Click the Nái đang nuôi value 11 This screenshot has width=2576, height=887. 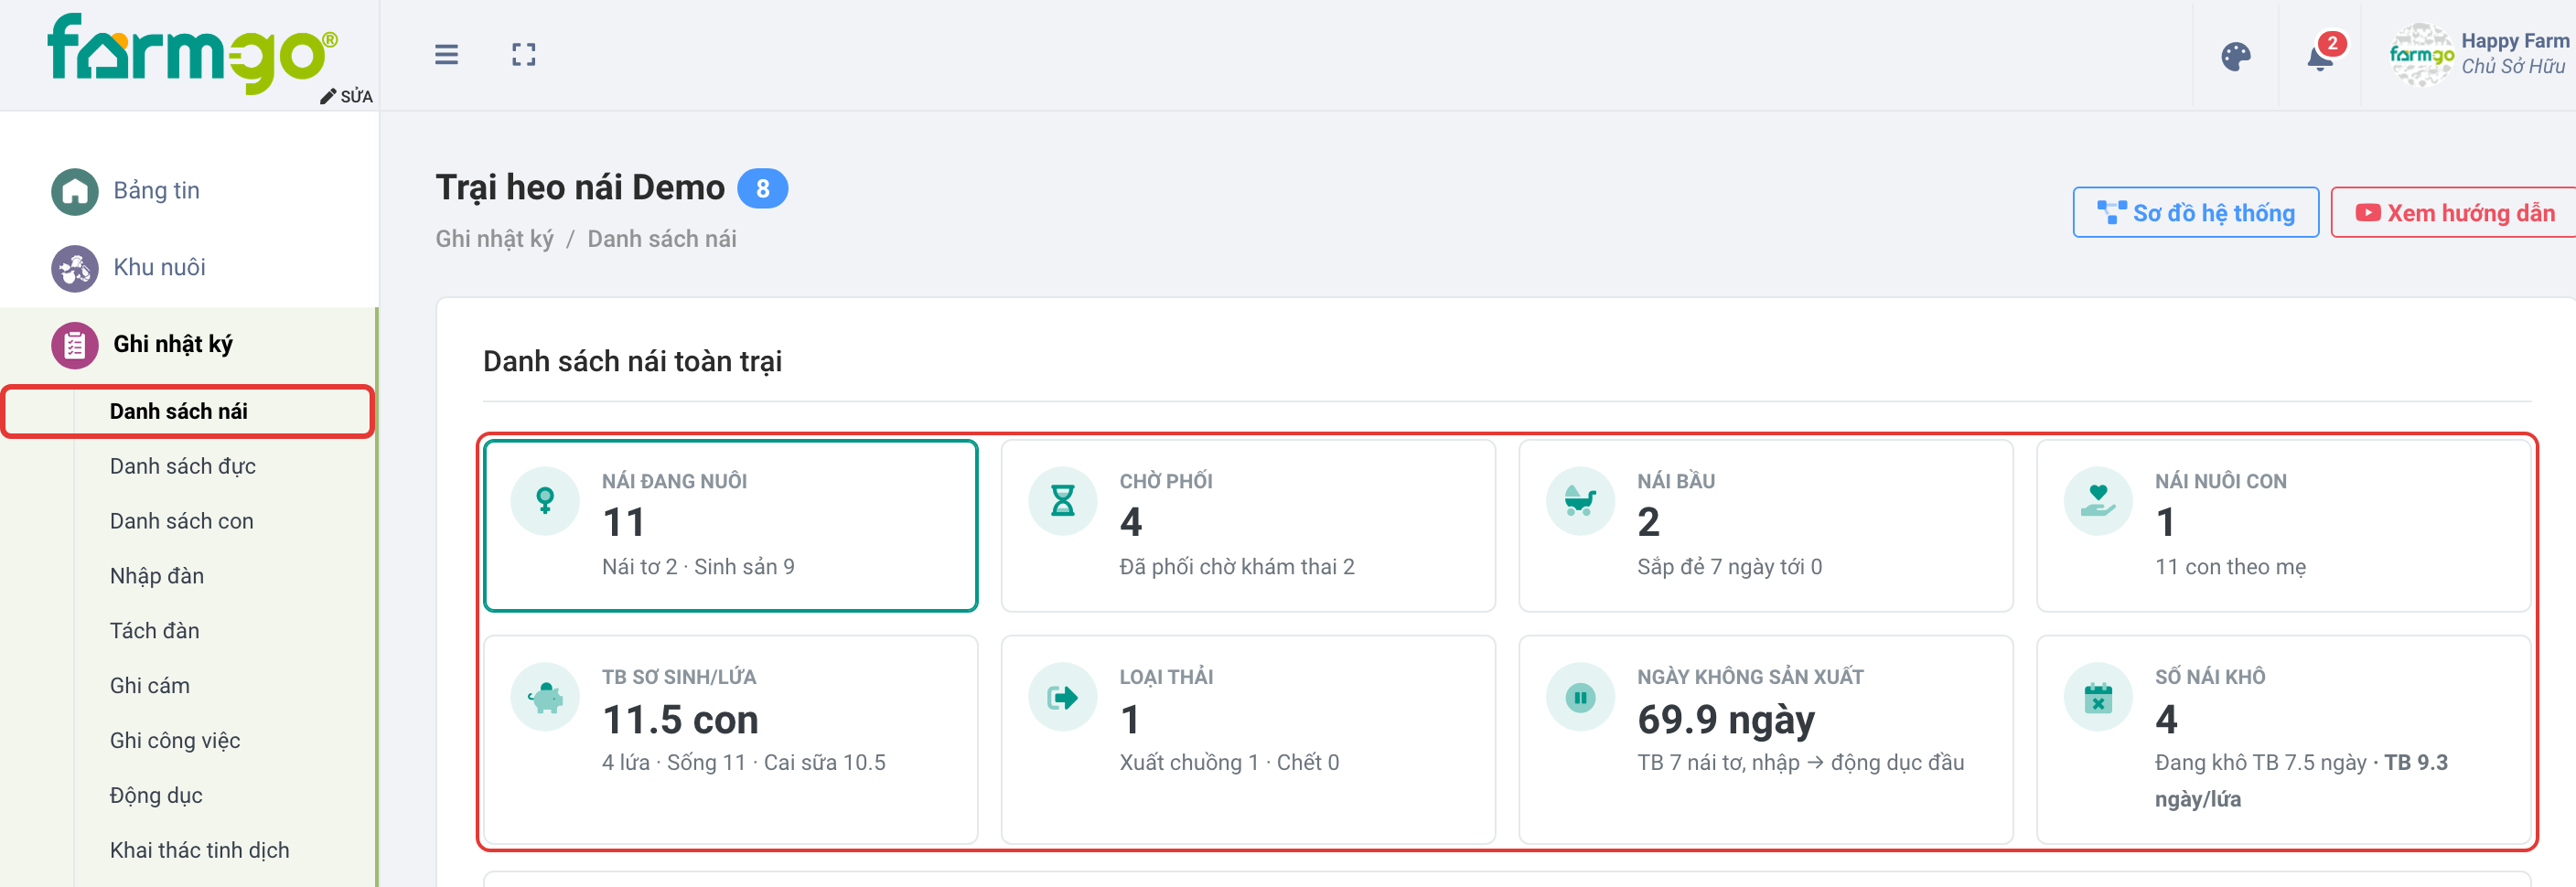coord(623,523)
